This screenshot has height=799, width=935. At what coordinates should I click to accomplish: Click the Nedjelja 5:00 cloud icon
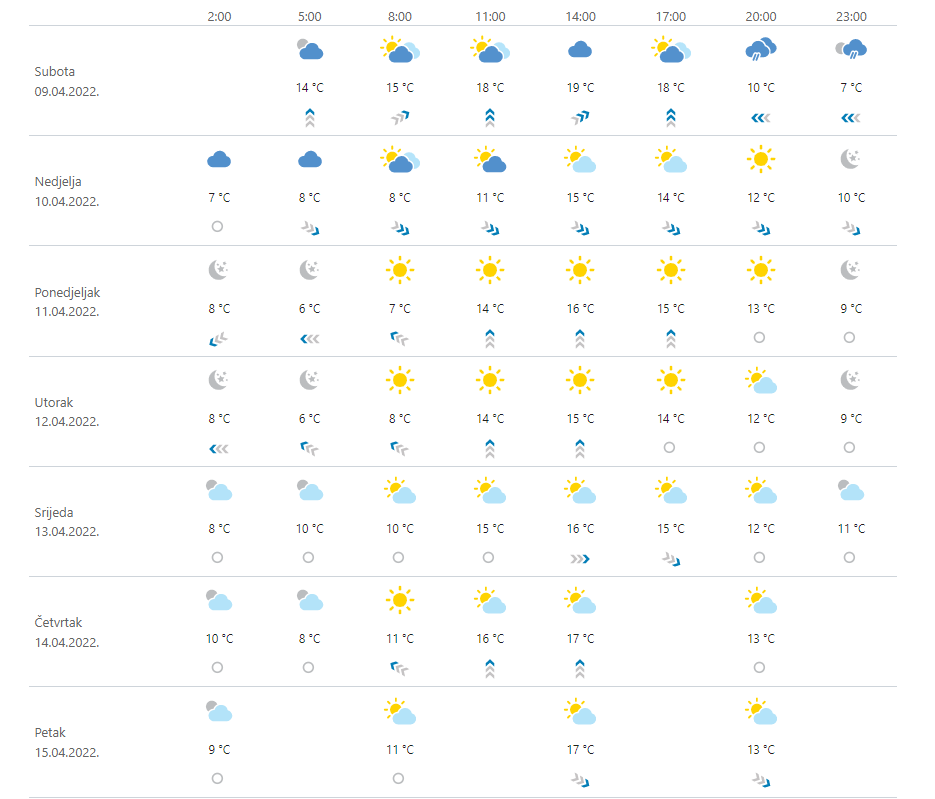[x=309, y=159]
